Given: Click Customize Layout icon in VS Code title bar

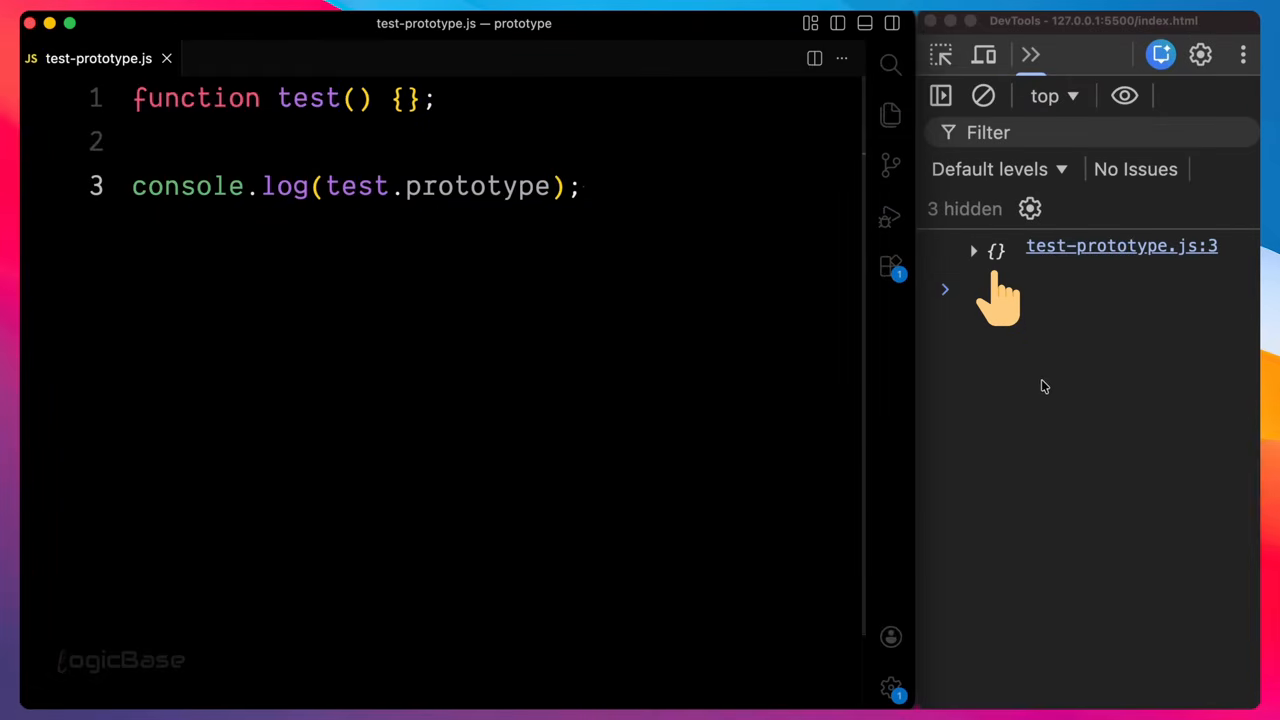Looking at the screenshot, I should click(x=811, y=23).
